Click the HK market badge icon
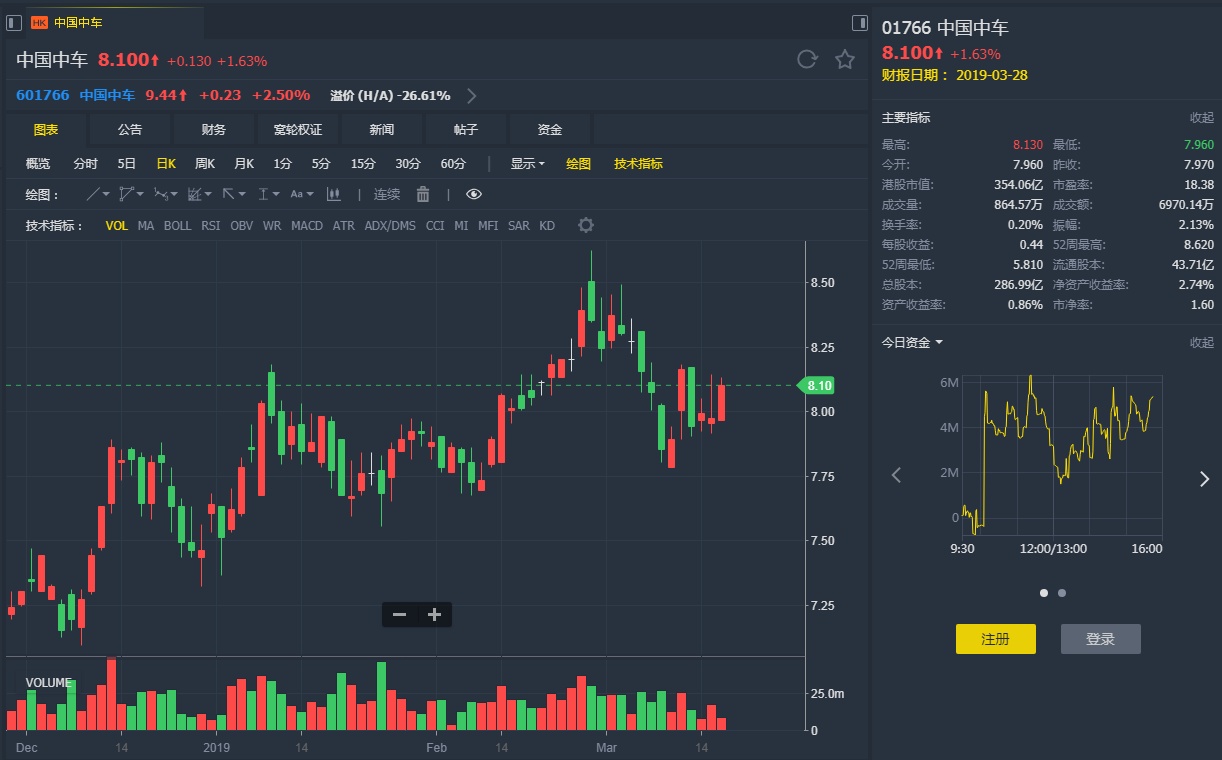1222x760 pixels. (39, 22)
